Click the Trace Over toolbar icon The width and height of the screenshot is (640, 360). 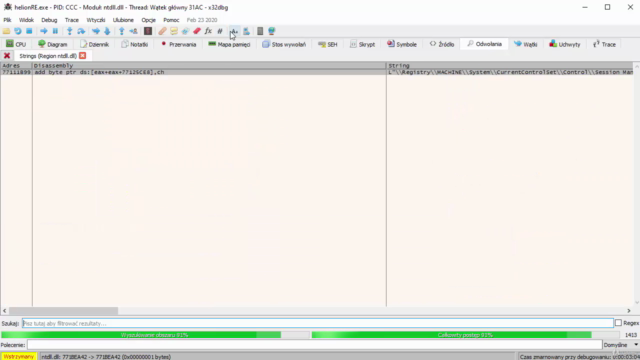tap(107, 31)
